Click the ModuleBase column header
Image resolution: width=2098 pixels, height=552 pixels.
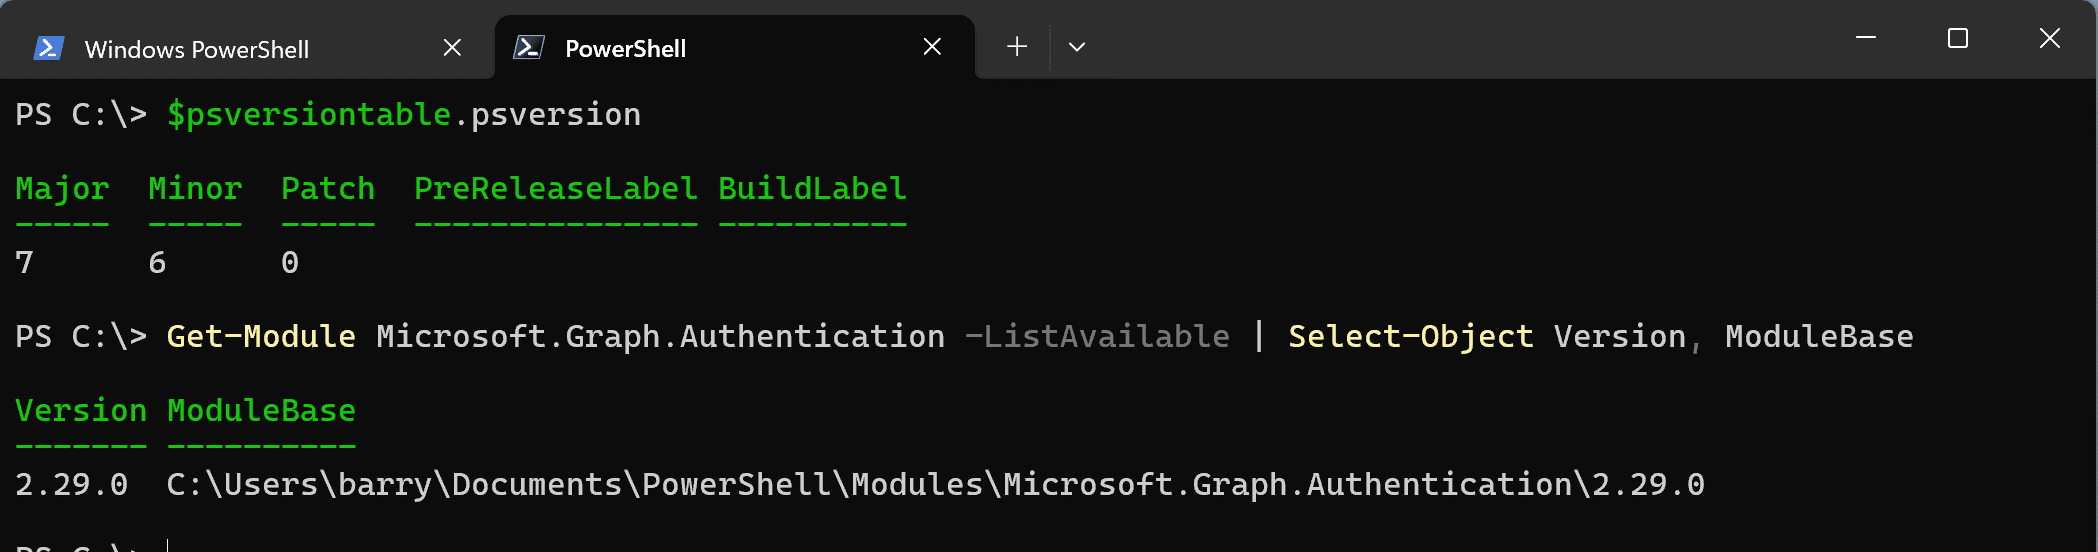(x=261, y=410)
